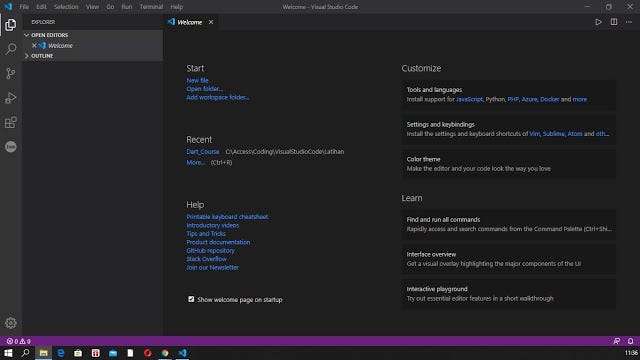The width and height of the screenshot is (640, 360).
Task: Click New file link
Action: (x=197, y=80)
